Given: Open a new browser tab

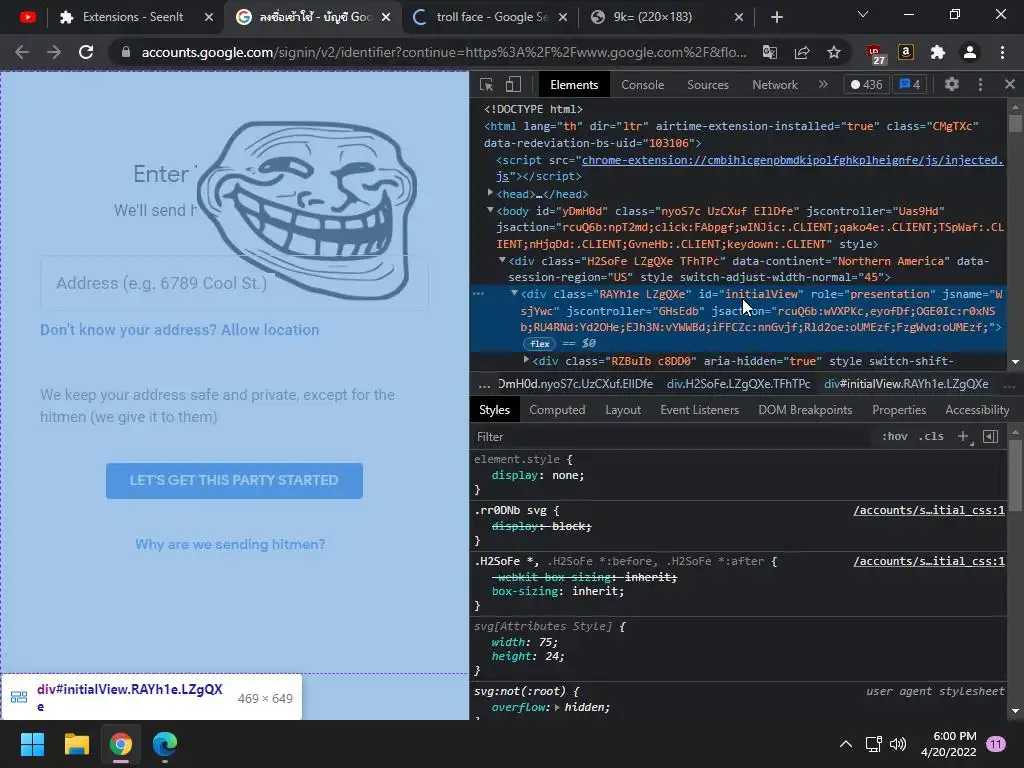Looking at the screenshot, I should (776, 17).
